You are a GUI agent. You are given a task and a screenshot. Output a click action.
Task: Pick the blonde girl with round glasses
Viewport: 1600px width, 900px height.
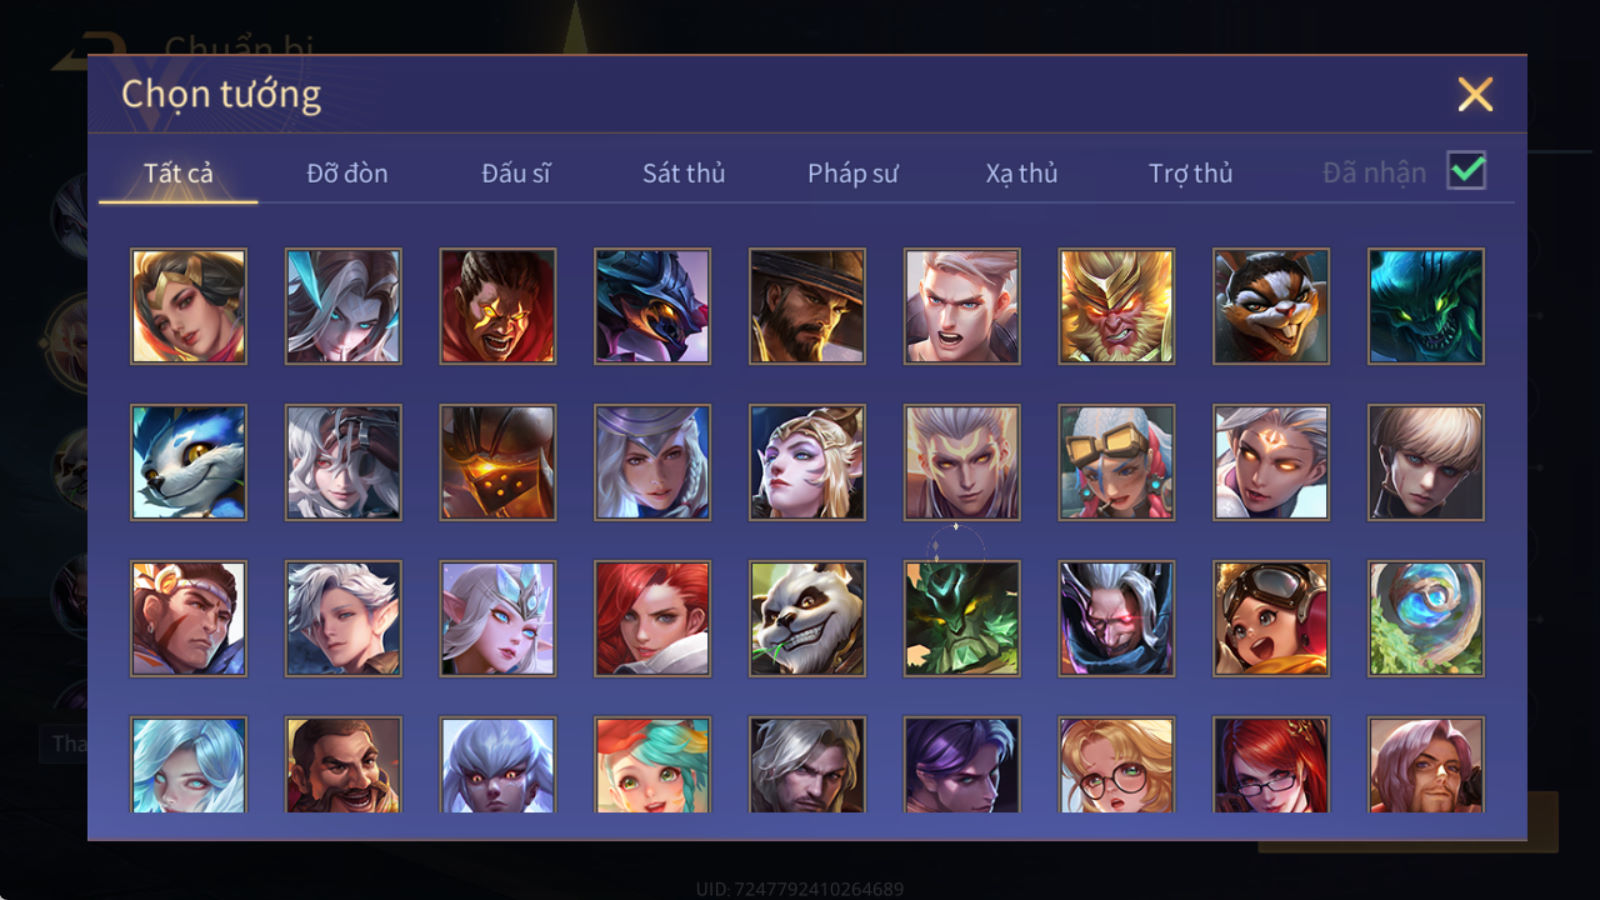[x=1116, y=765]
